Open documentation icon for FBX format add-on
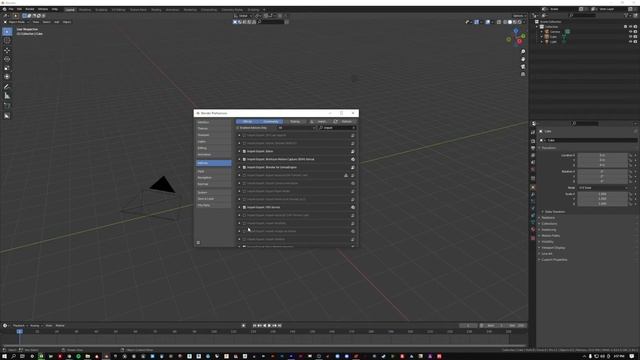This screenshot has width=640, height=360. [353, 207]
